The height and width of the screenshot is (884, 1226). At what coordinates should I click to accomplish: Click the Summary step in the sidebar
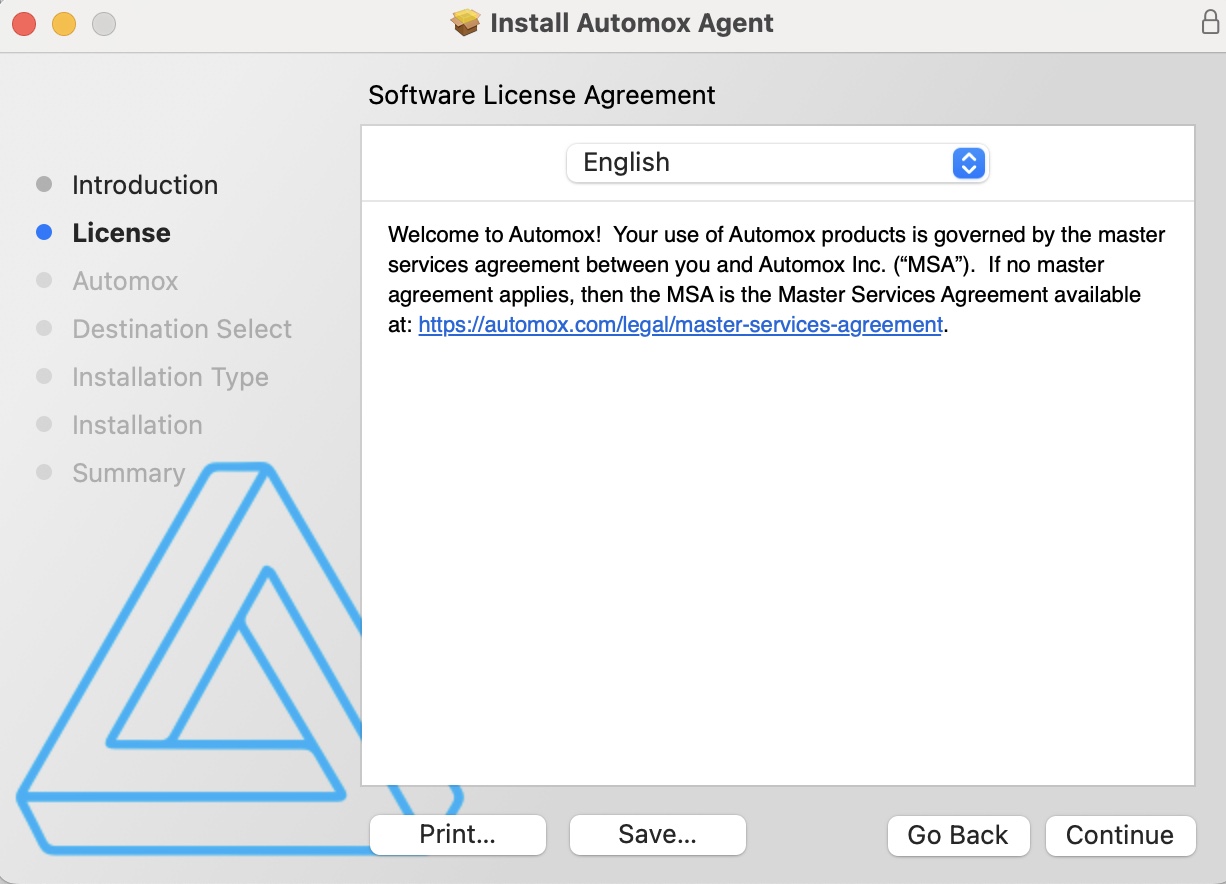click(x=128, y=473)
